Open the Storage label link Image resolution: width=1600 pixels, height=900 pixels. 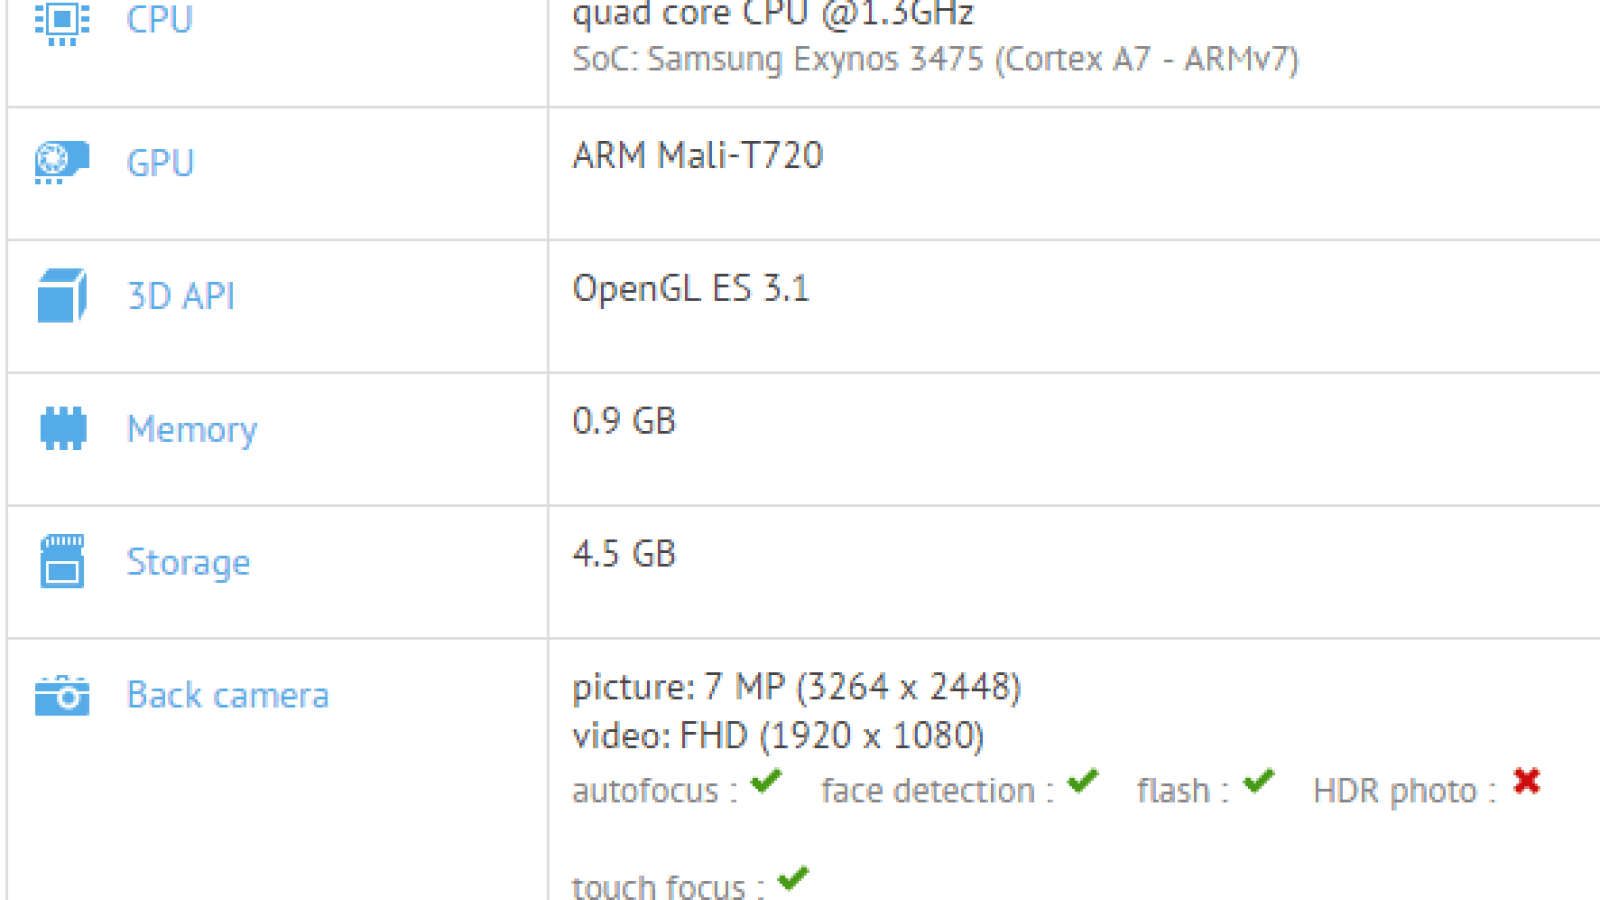tap(188, 562)
